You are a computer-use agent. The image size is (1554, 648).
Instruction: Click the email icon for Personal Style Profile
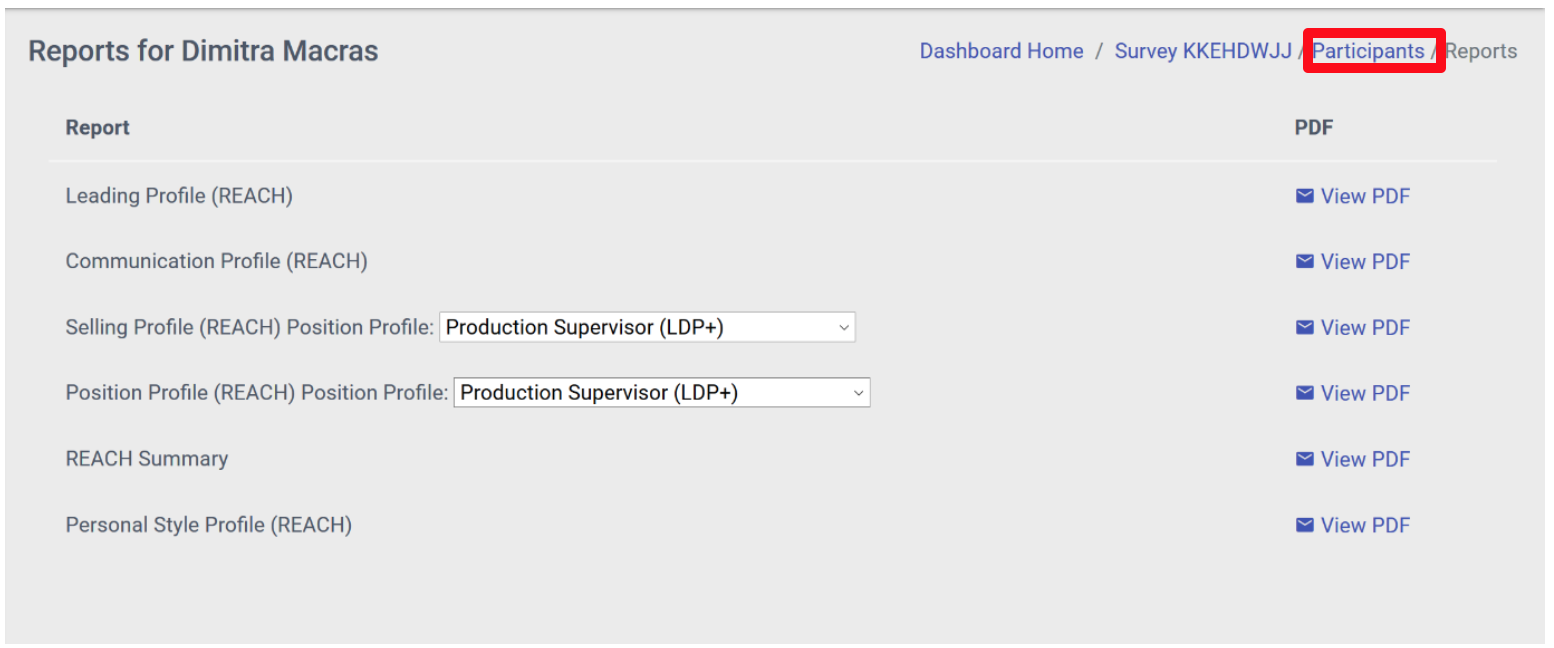[x=1305, y=524]
